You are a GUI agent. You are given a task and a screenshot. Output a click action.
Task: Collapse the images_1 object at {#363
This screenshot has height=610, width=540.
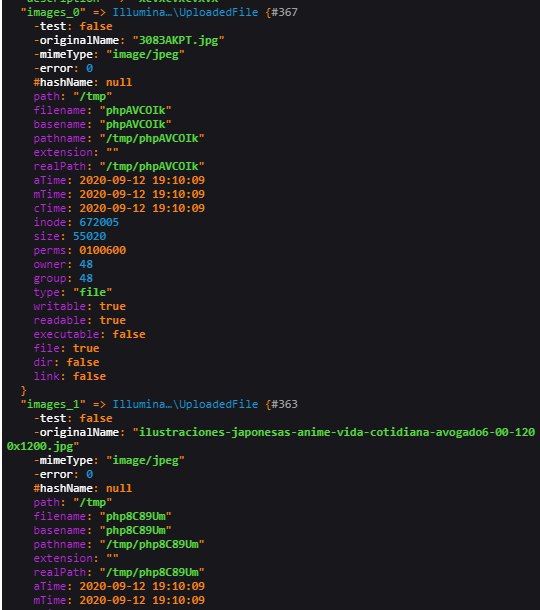[x=284, y=405]
